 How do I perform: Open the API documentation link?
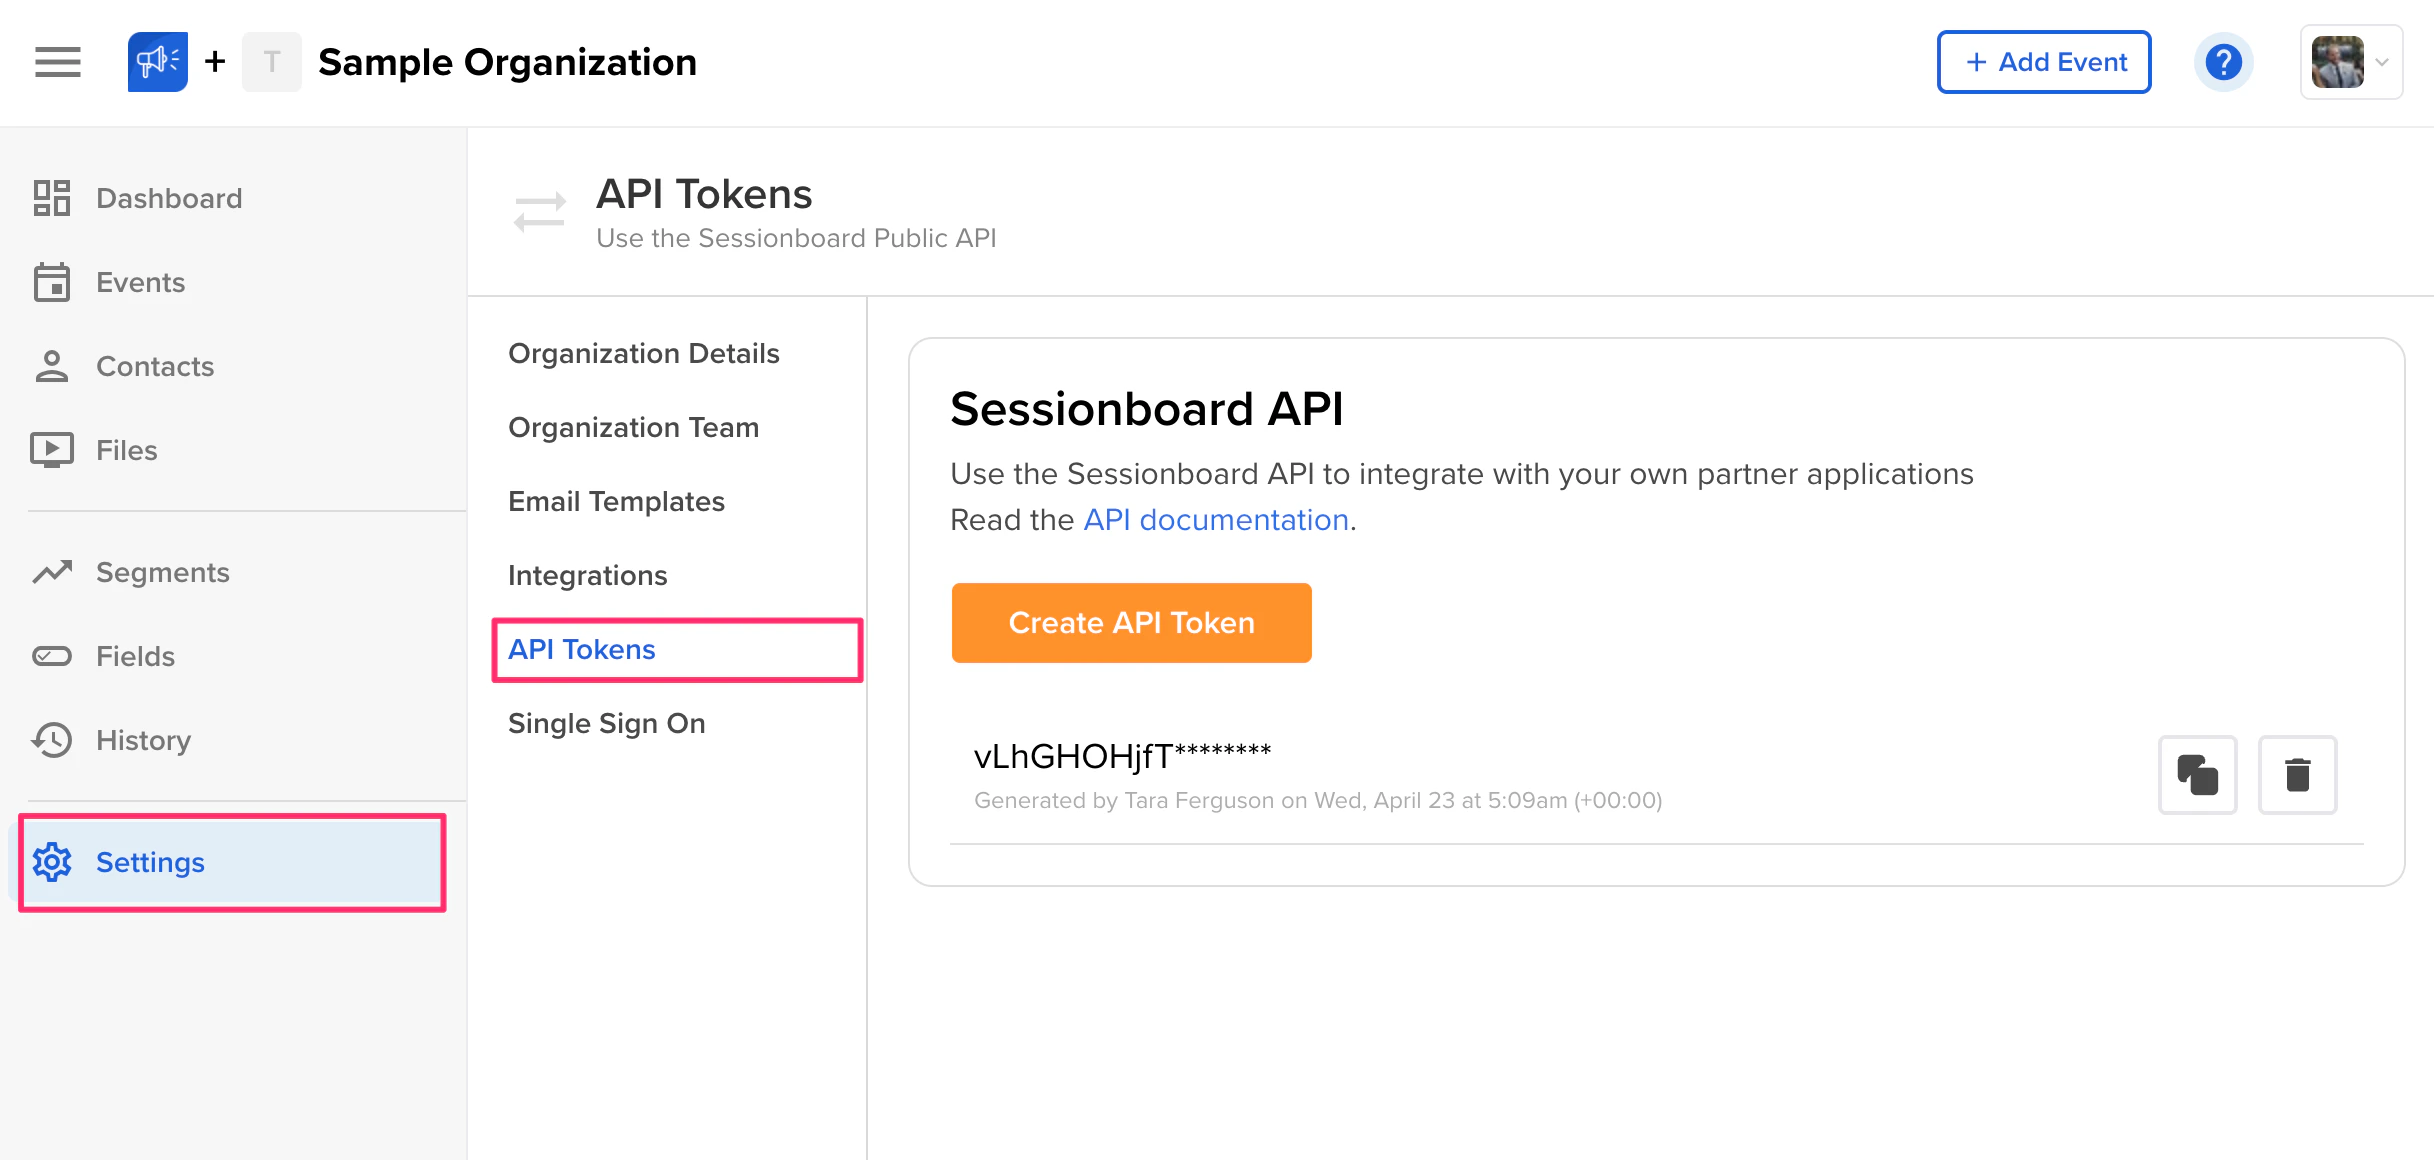(1215, 519)
